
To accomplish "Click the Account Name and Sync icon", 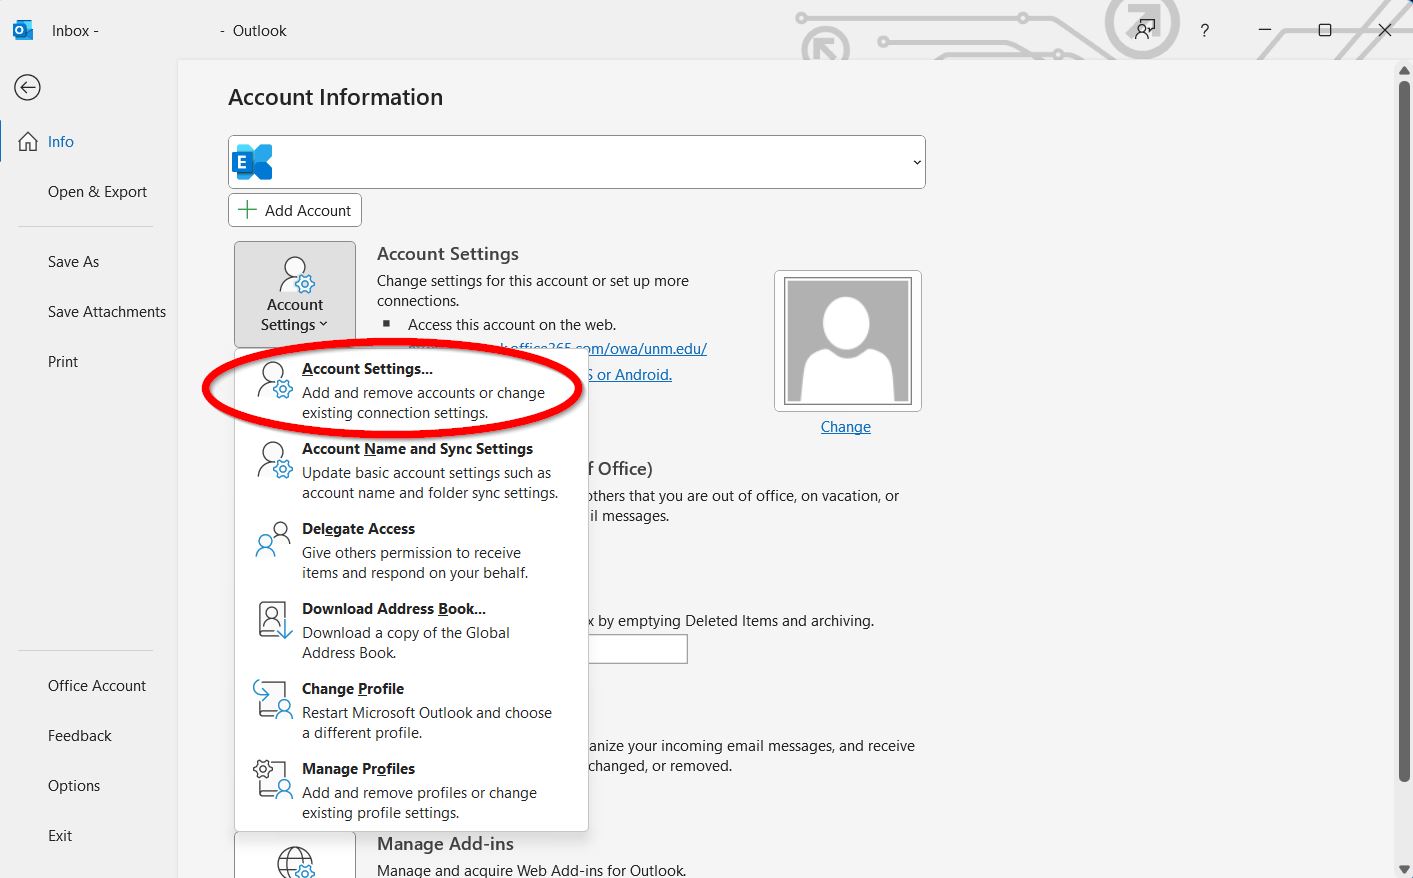I will coord(274,460).
